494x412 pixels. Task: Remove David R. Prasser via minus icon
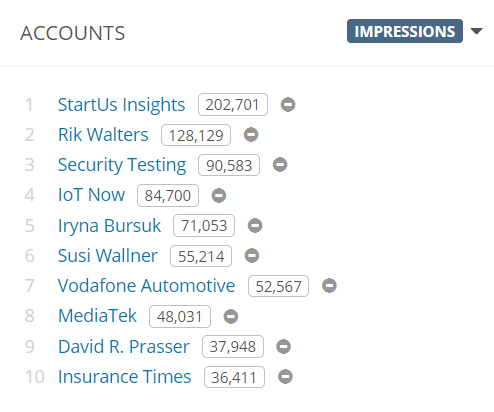[x=283, y=346]
